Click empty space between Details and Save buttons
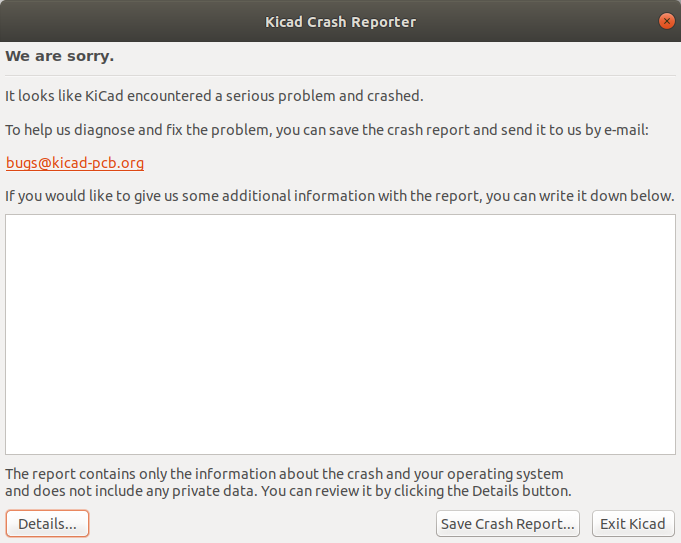The width and height of the screenshot is (681, 543). click(260, 524)
